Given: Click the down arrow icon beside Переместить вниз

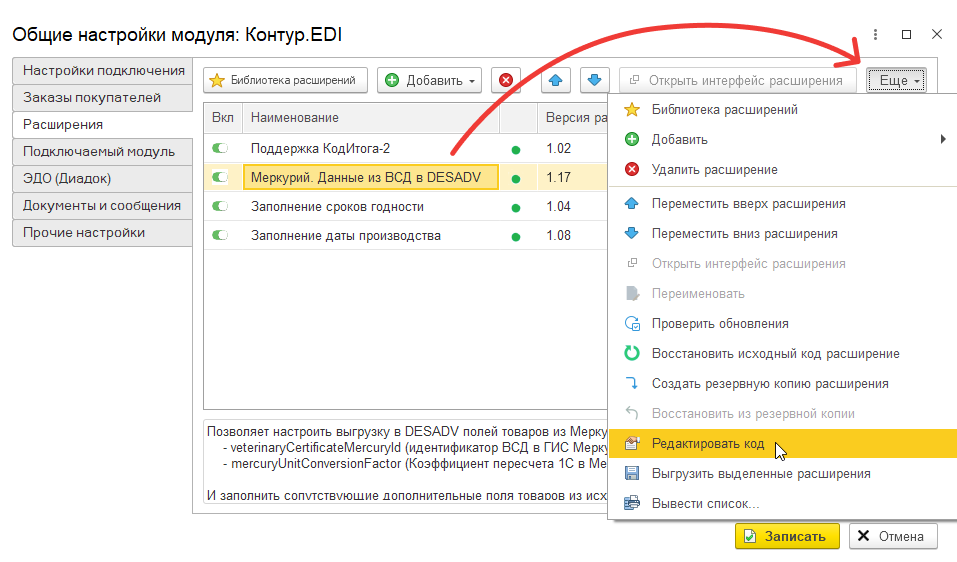Looking at the screenshot, I should point(632,233).
